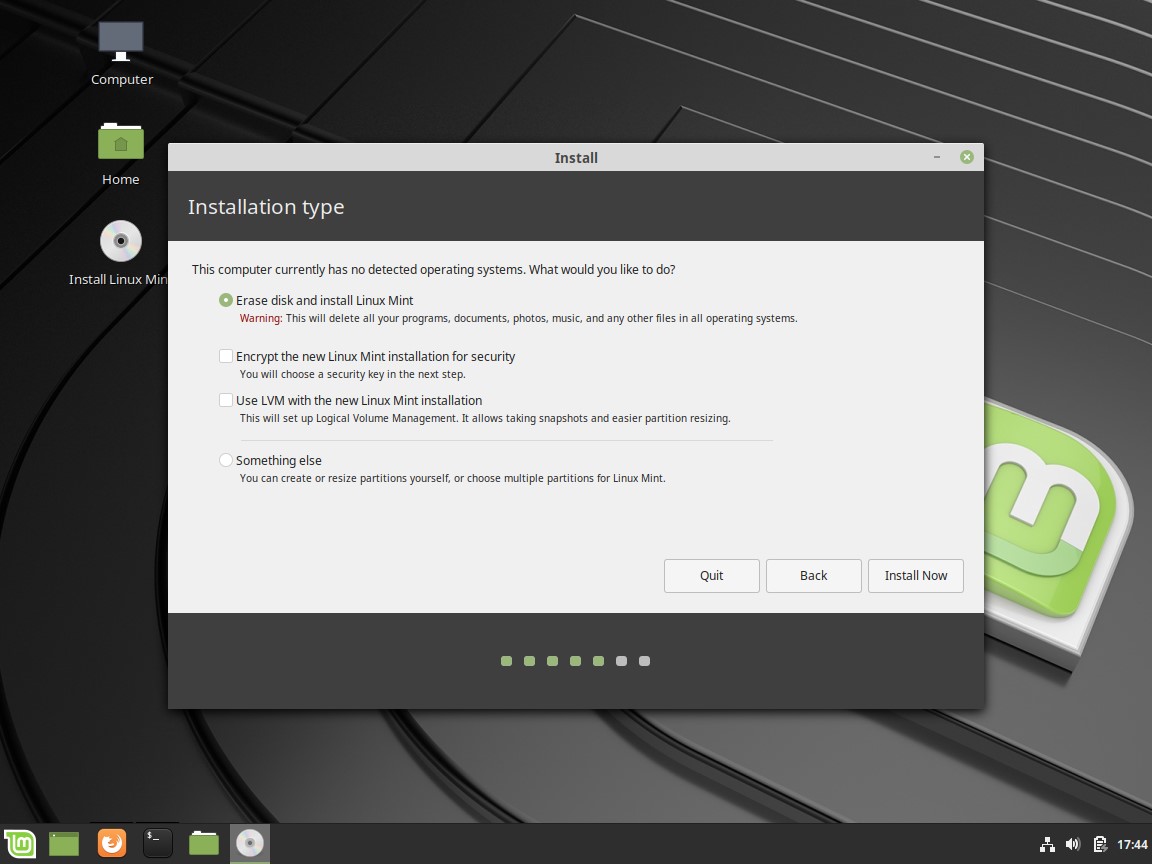Enable Use LVM with the new installation
The image size is (1152, 864).
[x=225, y=400]
